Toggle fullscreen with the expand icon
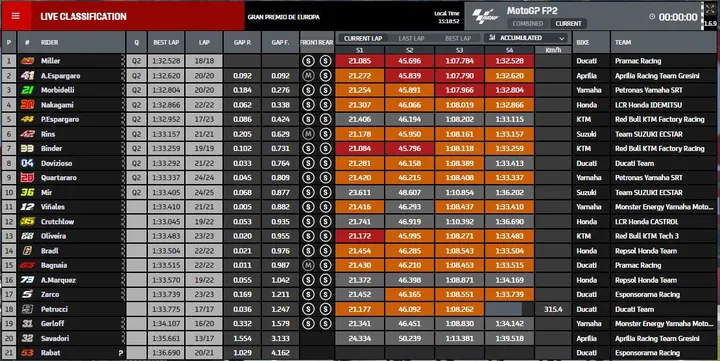 pyautogui.click(x=710, y=9)
